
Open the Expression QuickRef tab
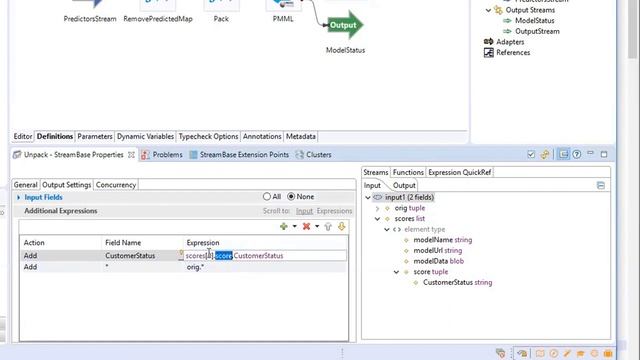click(x=460, y=172)
